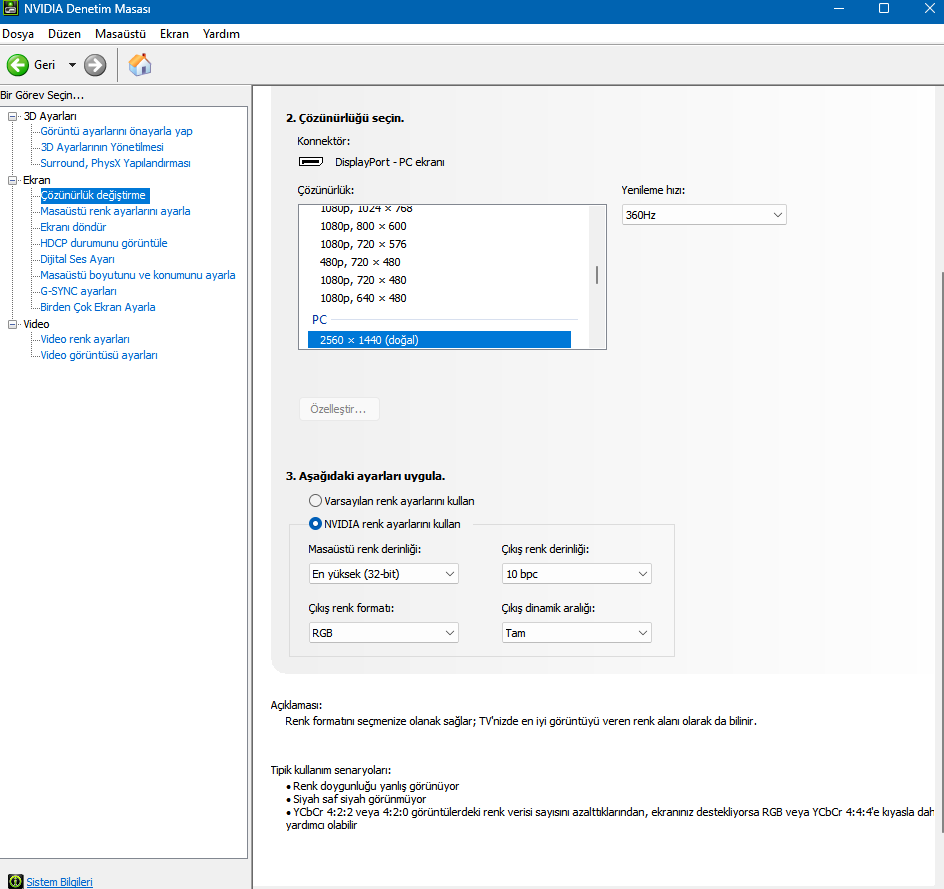Open Masaüstü renk derinliği dropdown
The height and width of the screenshot is (889, 944).
[384, 574]
